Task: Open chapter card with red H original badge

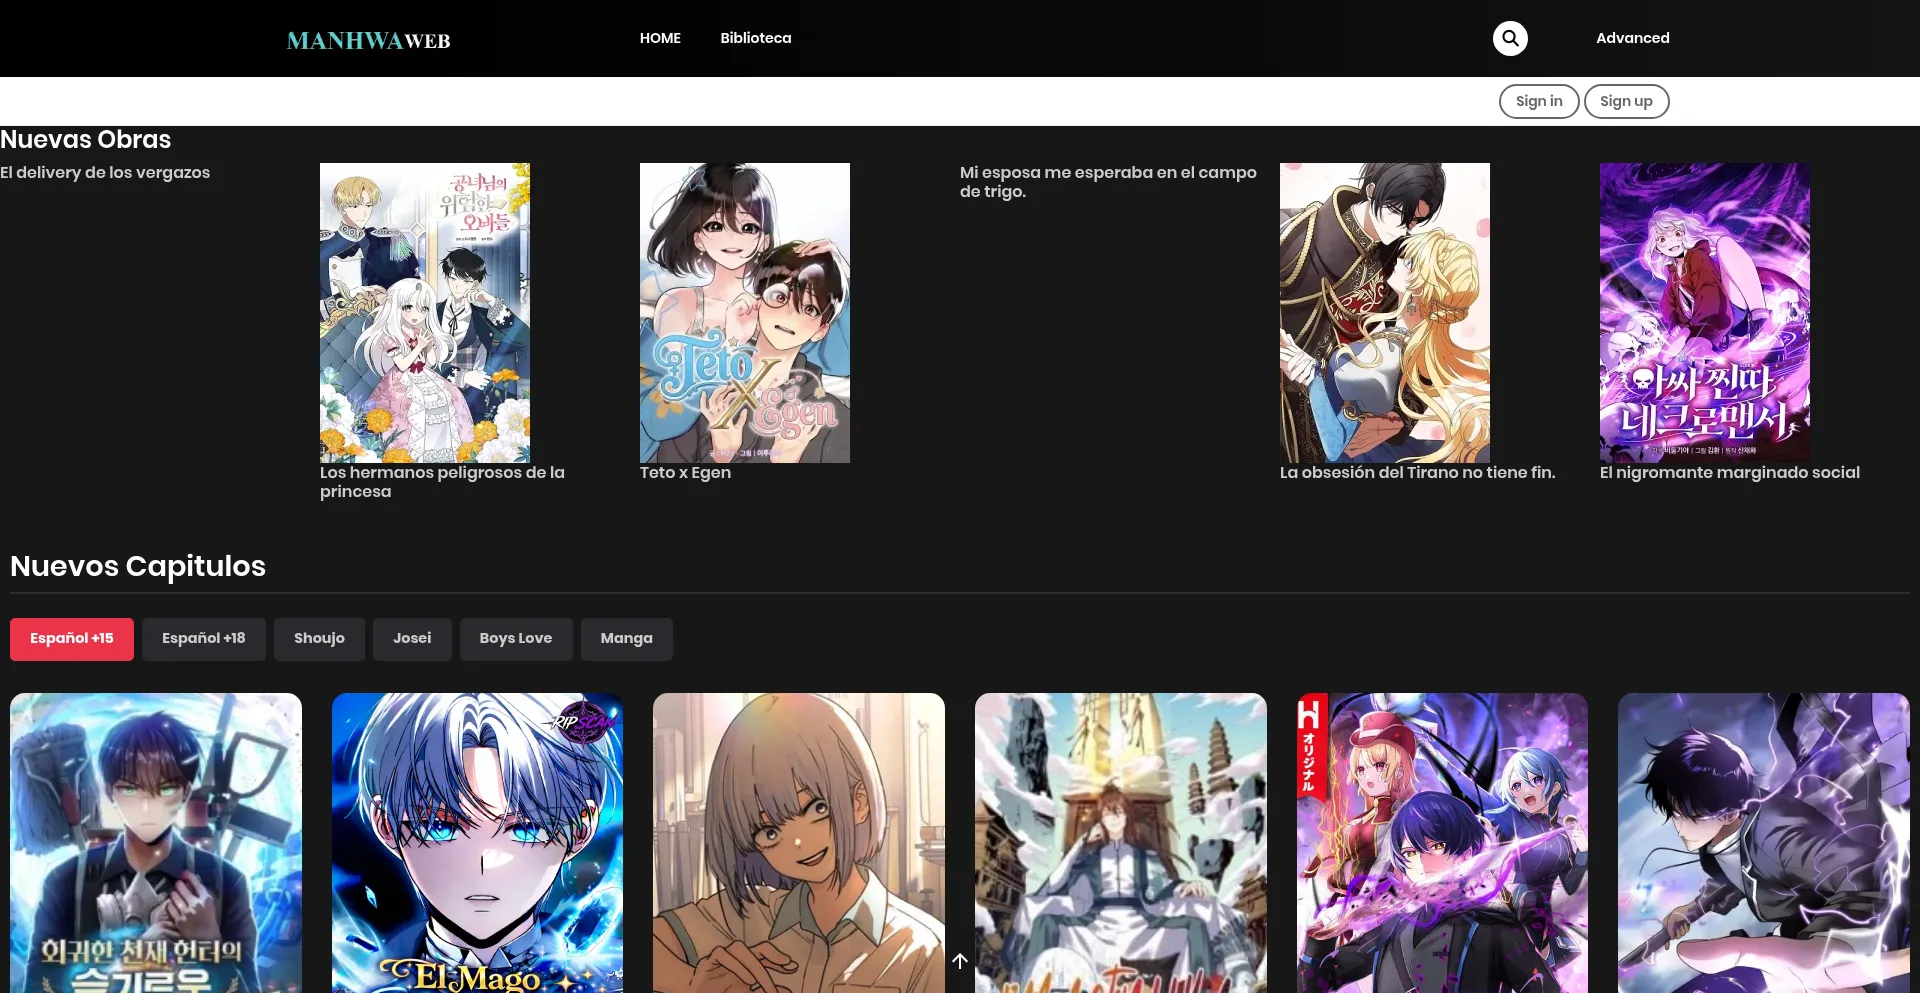Action: [x=1442, y=843]
